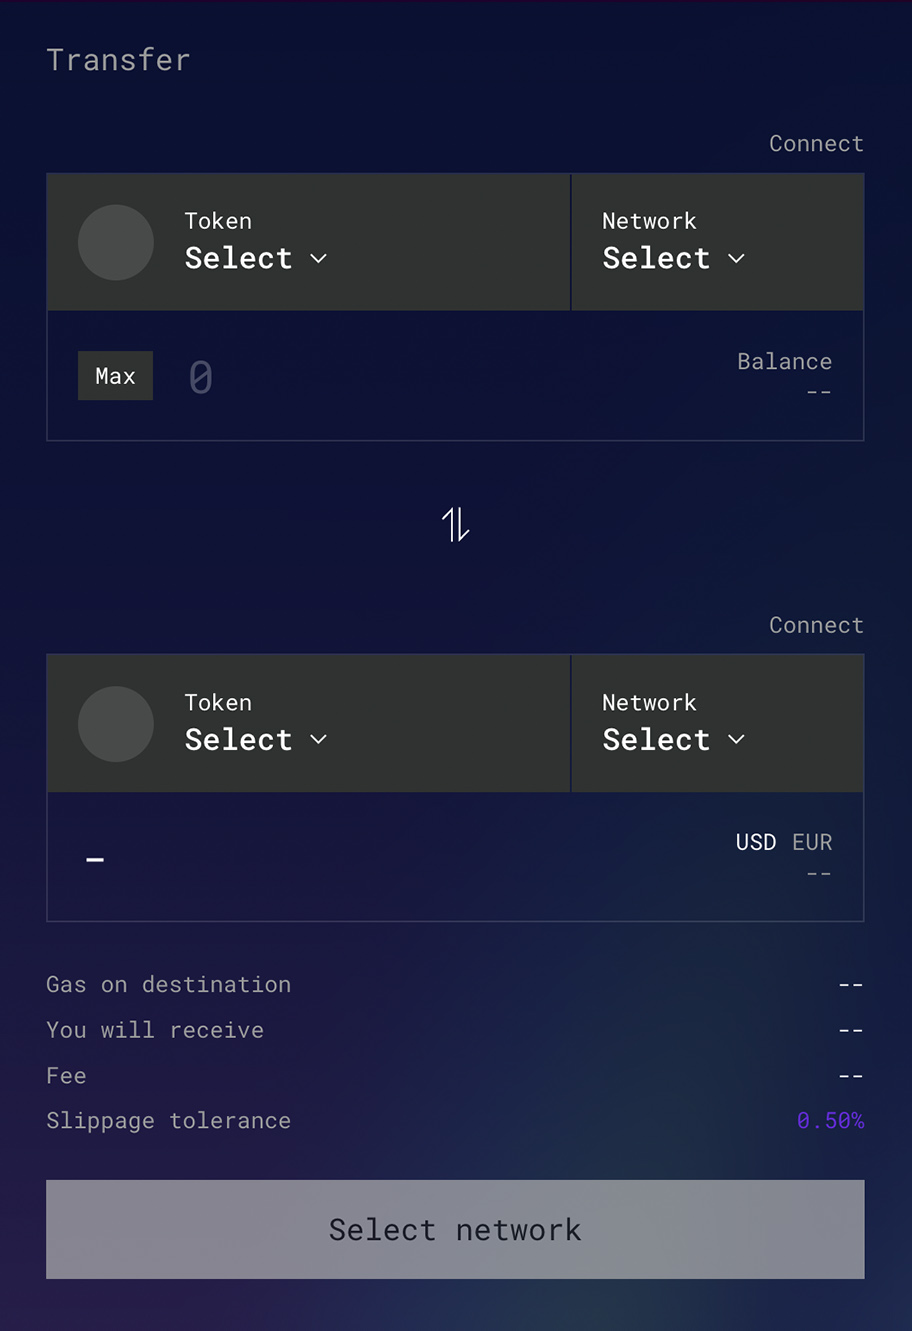Click the chevron beside source Token Select
Image resolution: width=912 pixels, height=1331 pixels.
(319, 258)
